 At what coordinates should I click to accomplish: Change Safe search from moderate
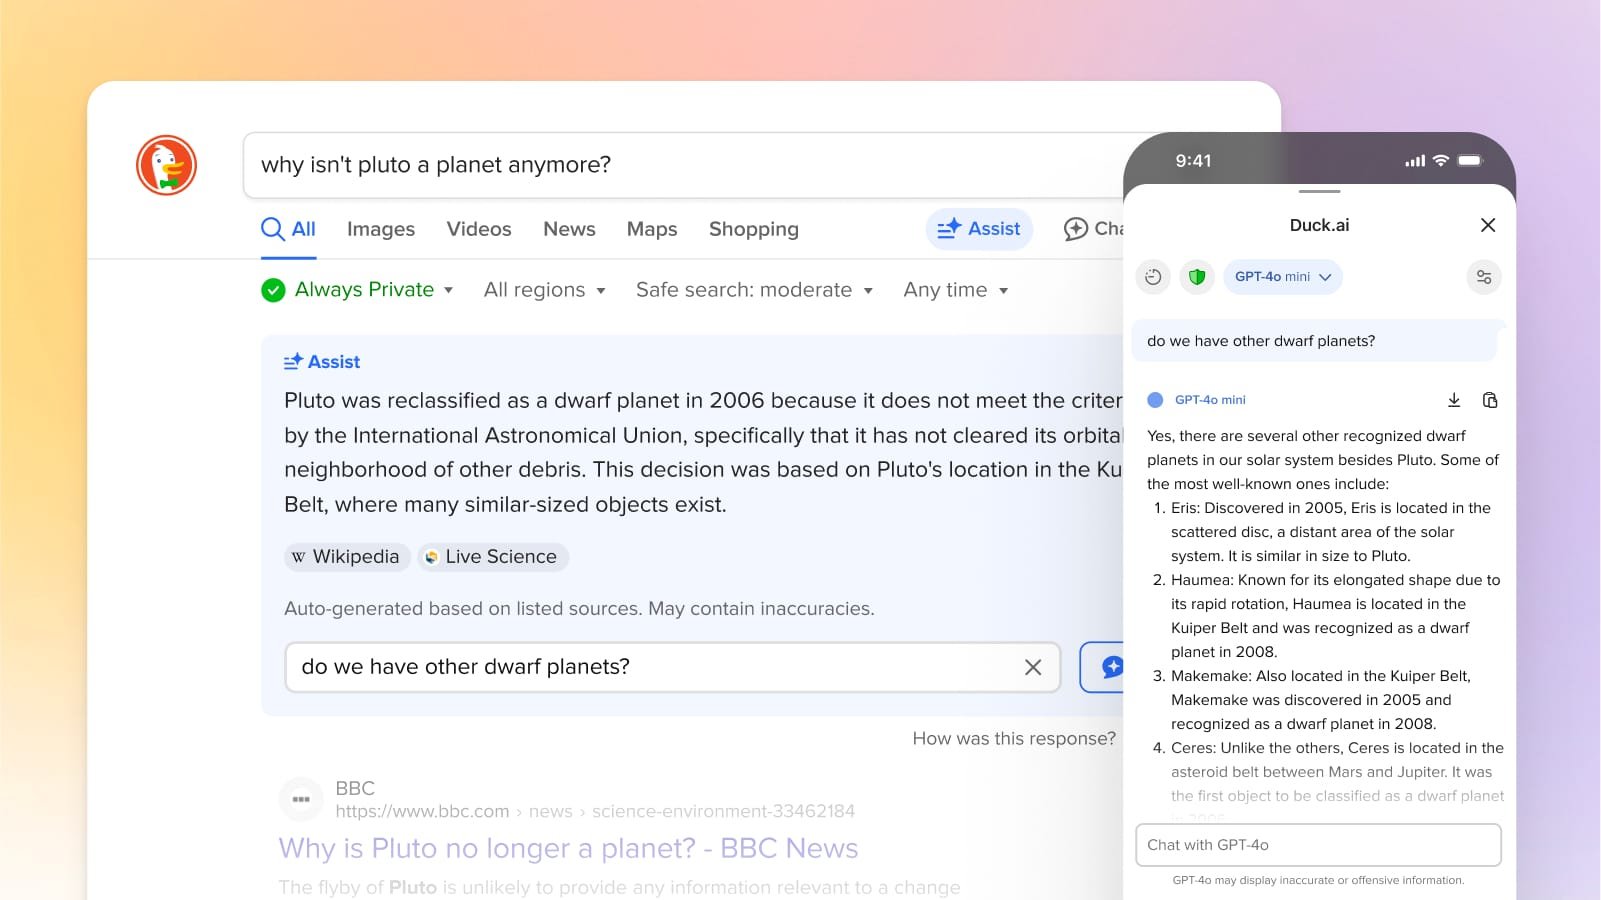click(x=754, y=290)
